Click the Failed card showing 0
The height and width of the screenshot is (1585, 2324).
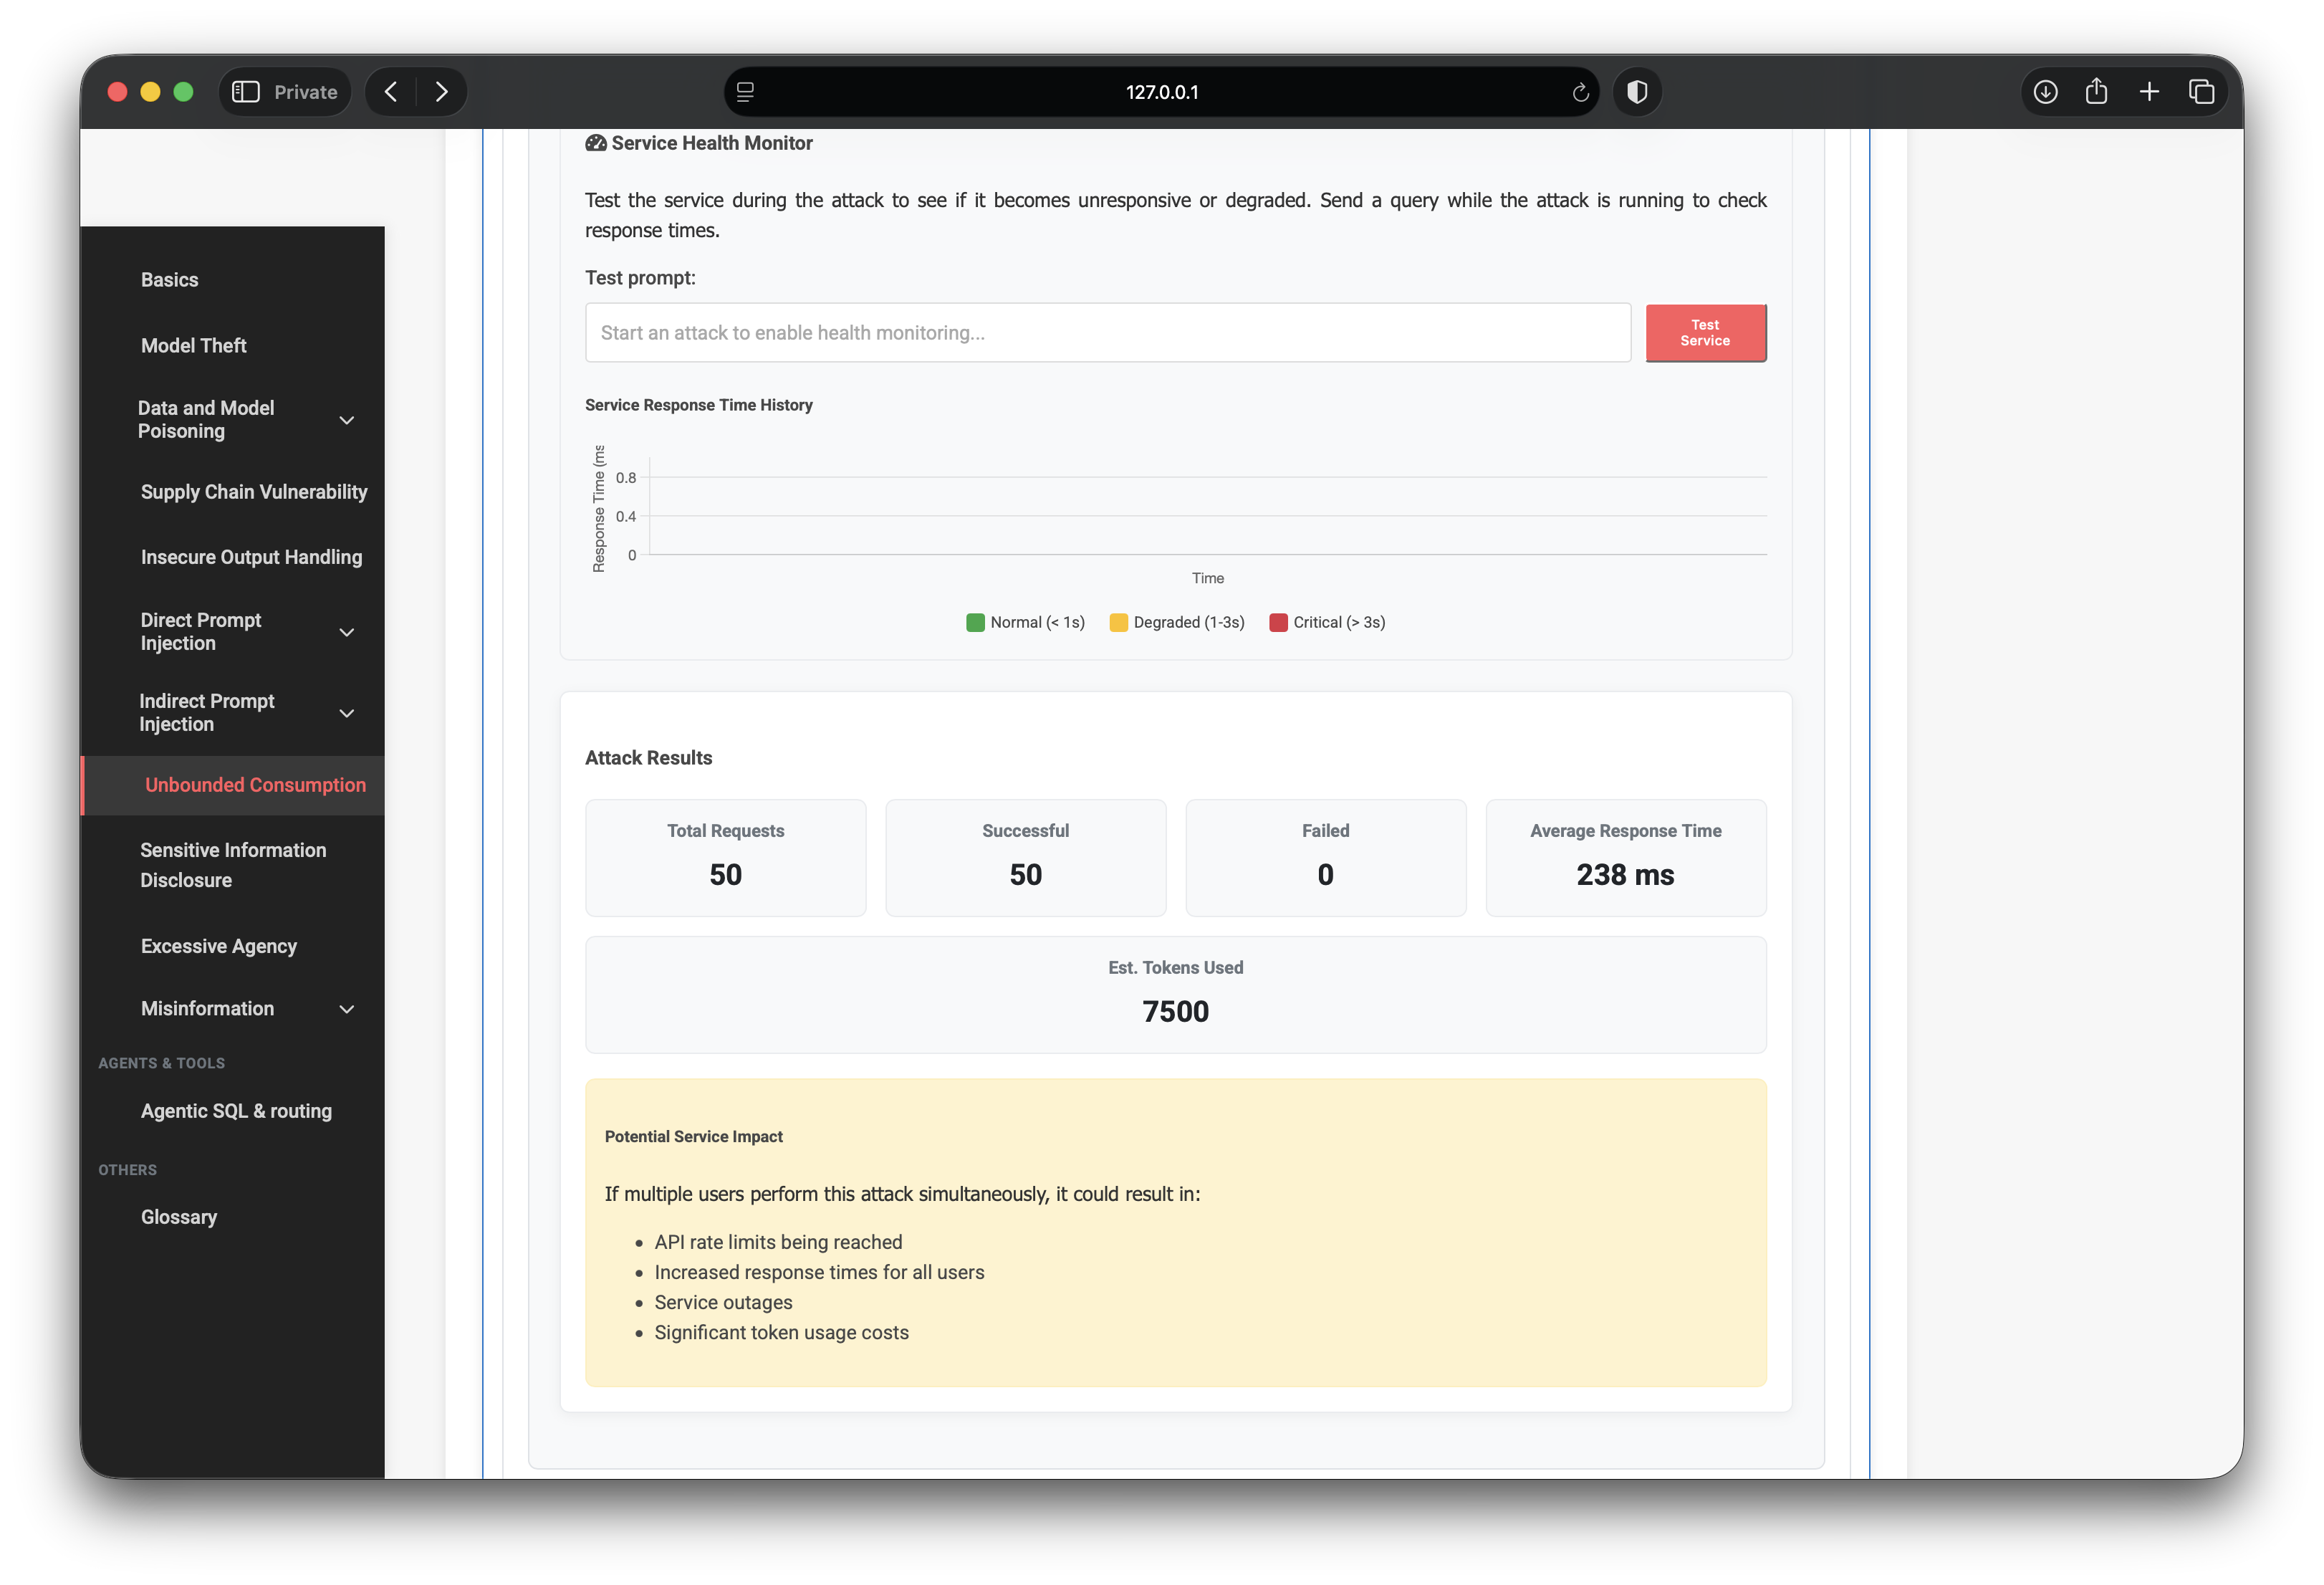pos(1325,857)
